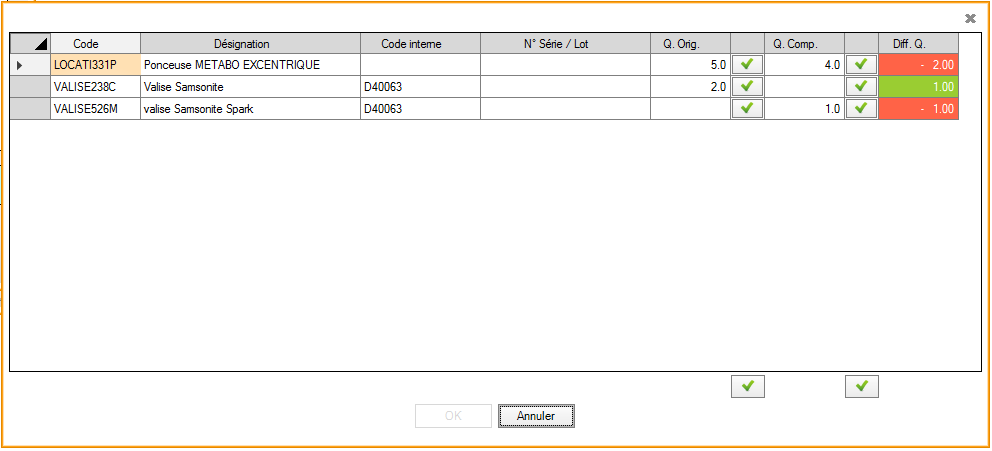
Task: Click the Q. Orig. checkmark for LOCATI331P row
Action: pyautogui.click(x=747, y=64)
